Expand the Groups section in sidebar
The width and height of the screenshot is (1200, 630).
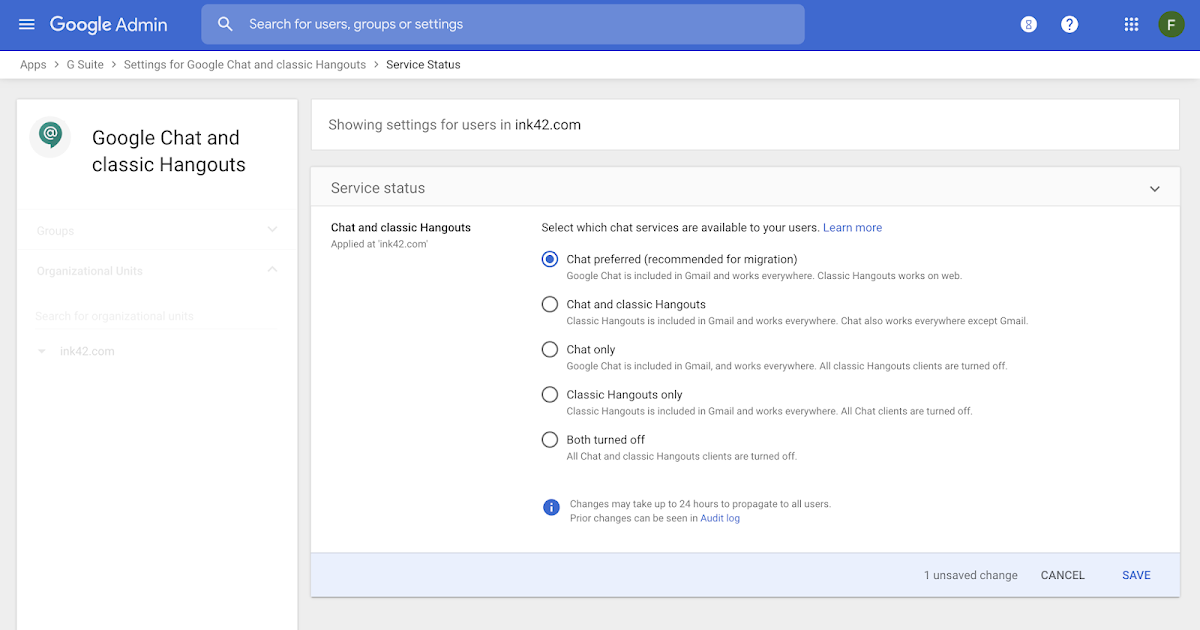(x=272, y=230)
